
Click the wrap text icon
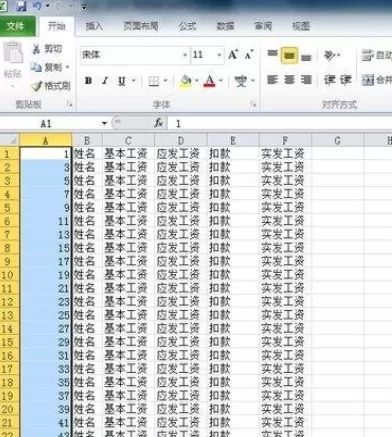click(x=367, y=55)
